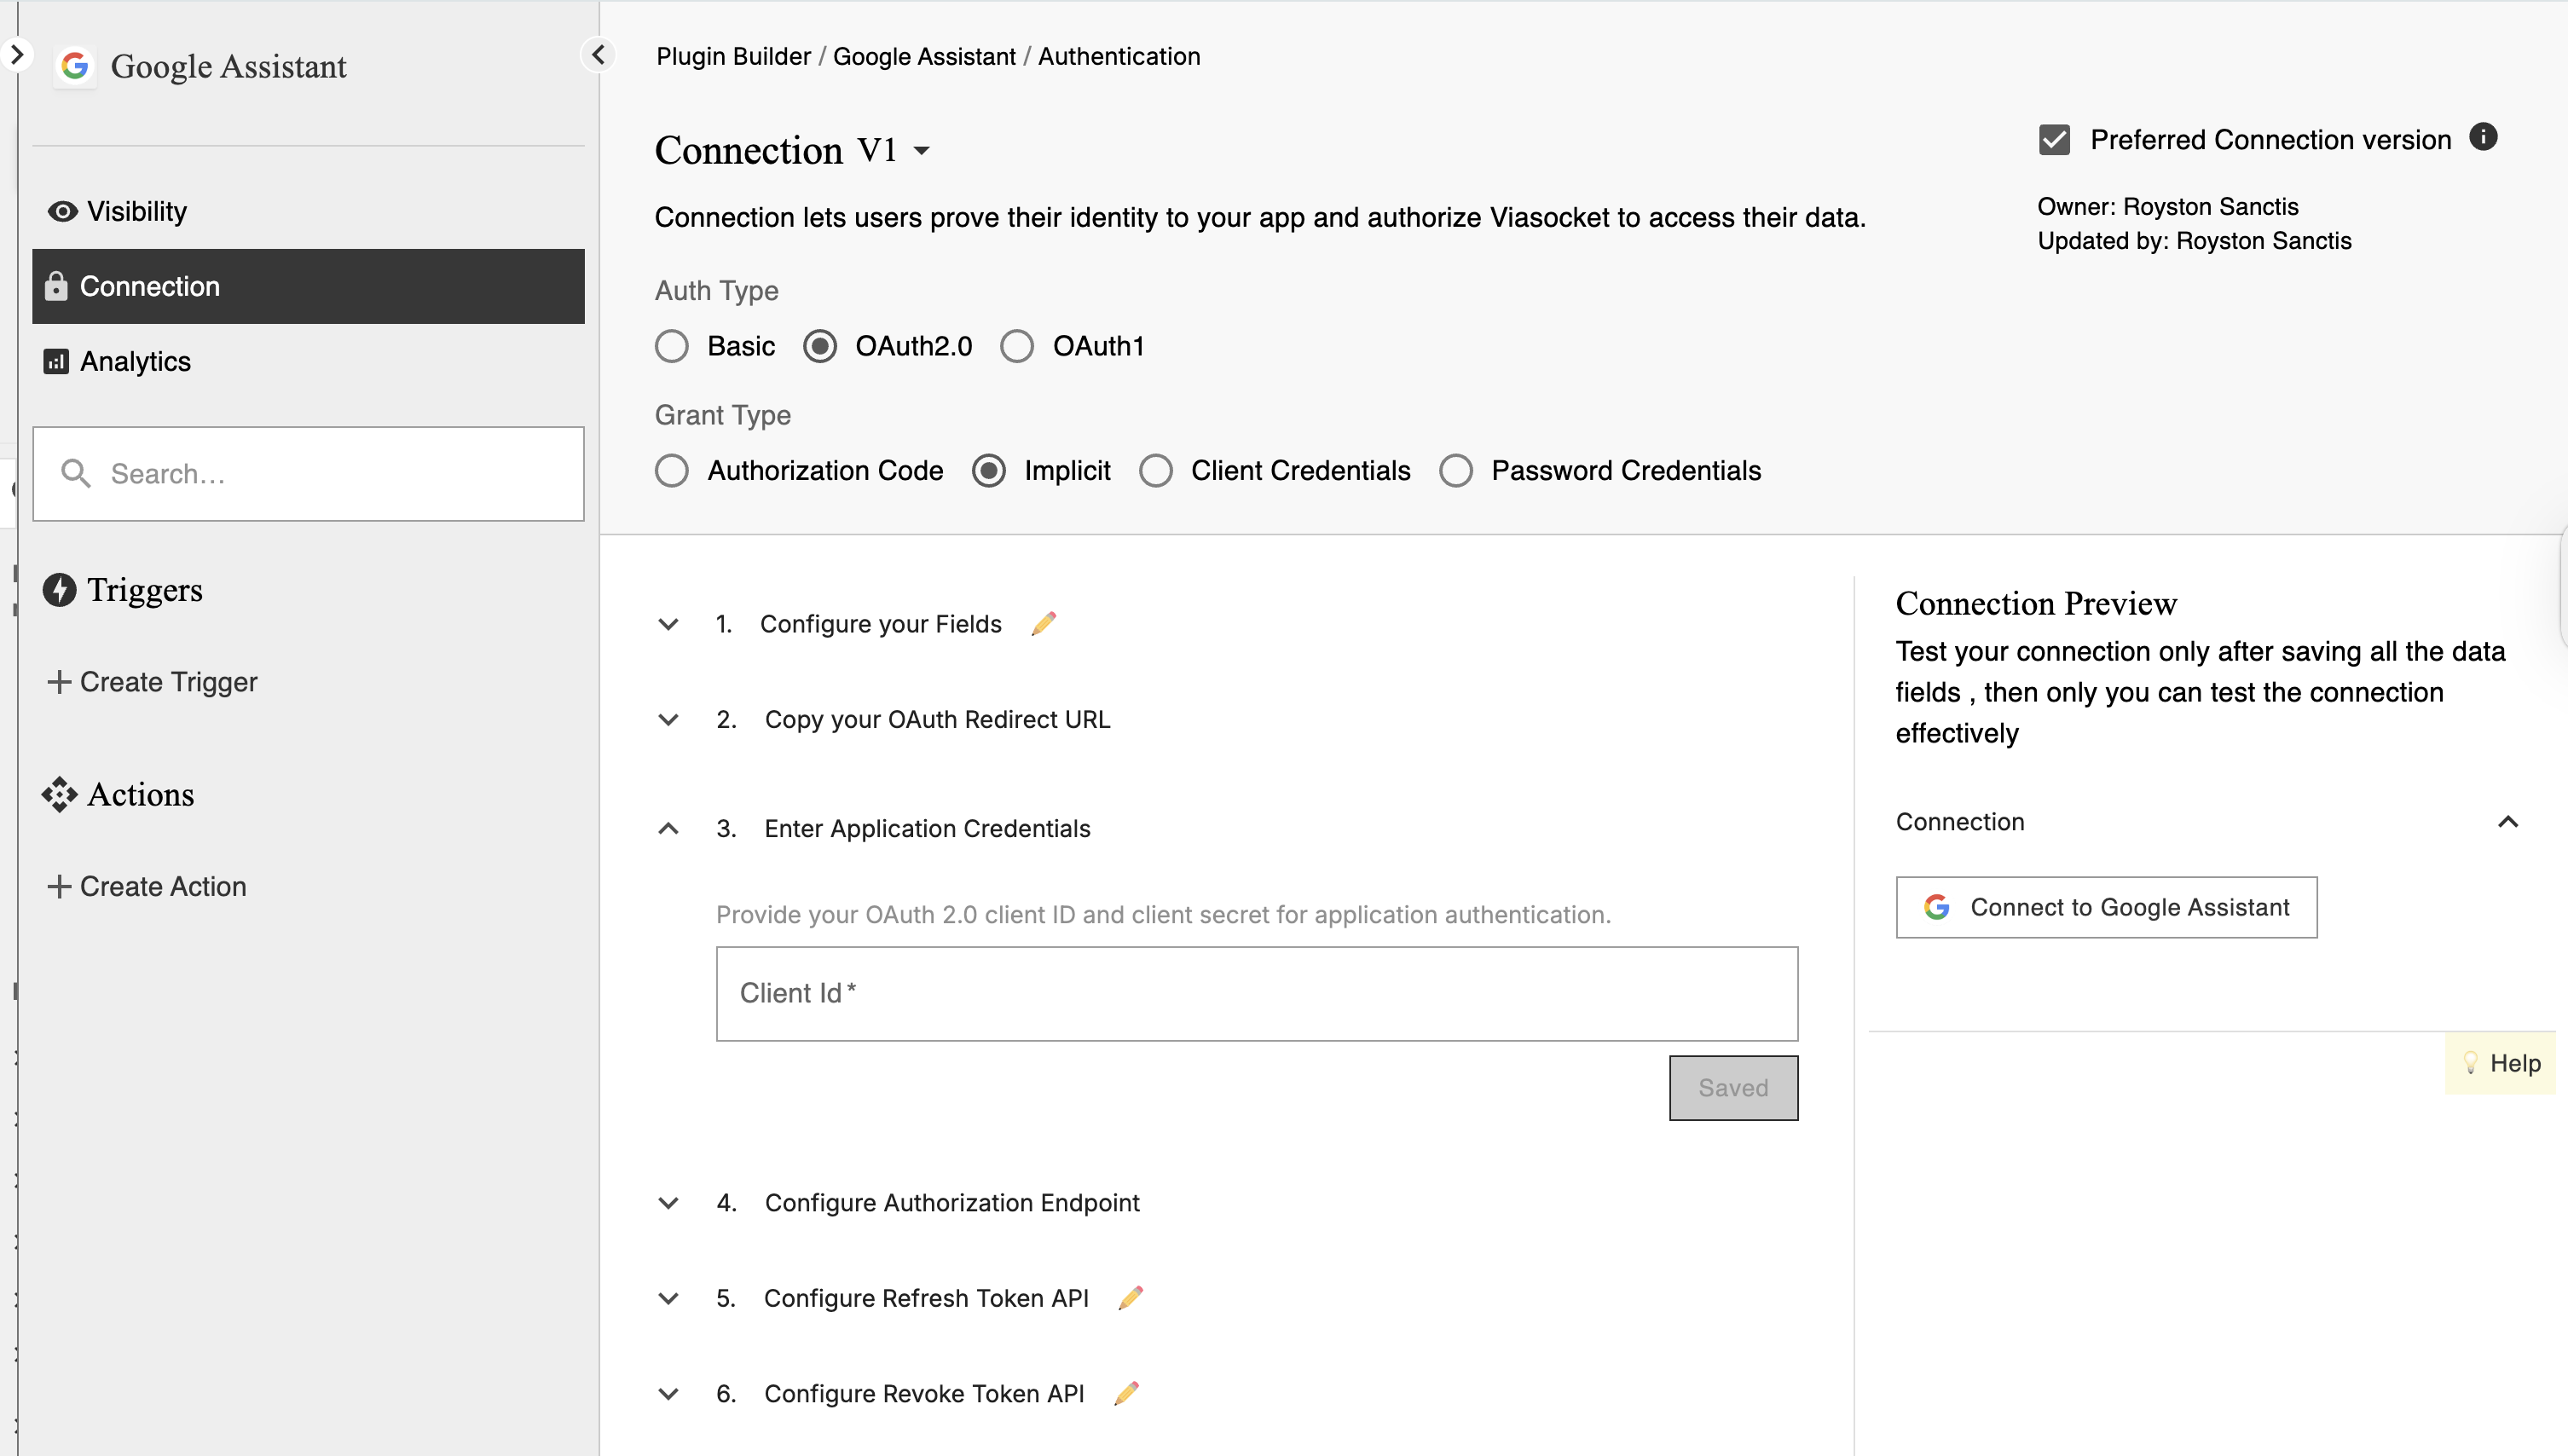The height and width of the screenshot is (1456, 2568).
Task: Expand the far-left panel arrow
Action: click(17, 54)
